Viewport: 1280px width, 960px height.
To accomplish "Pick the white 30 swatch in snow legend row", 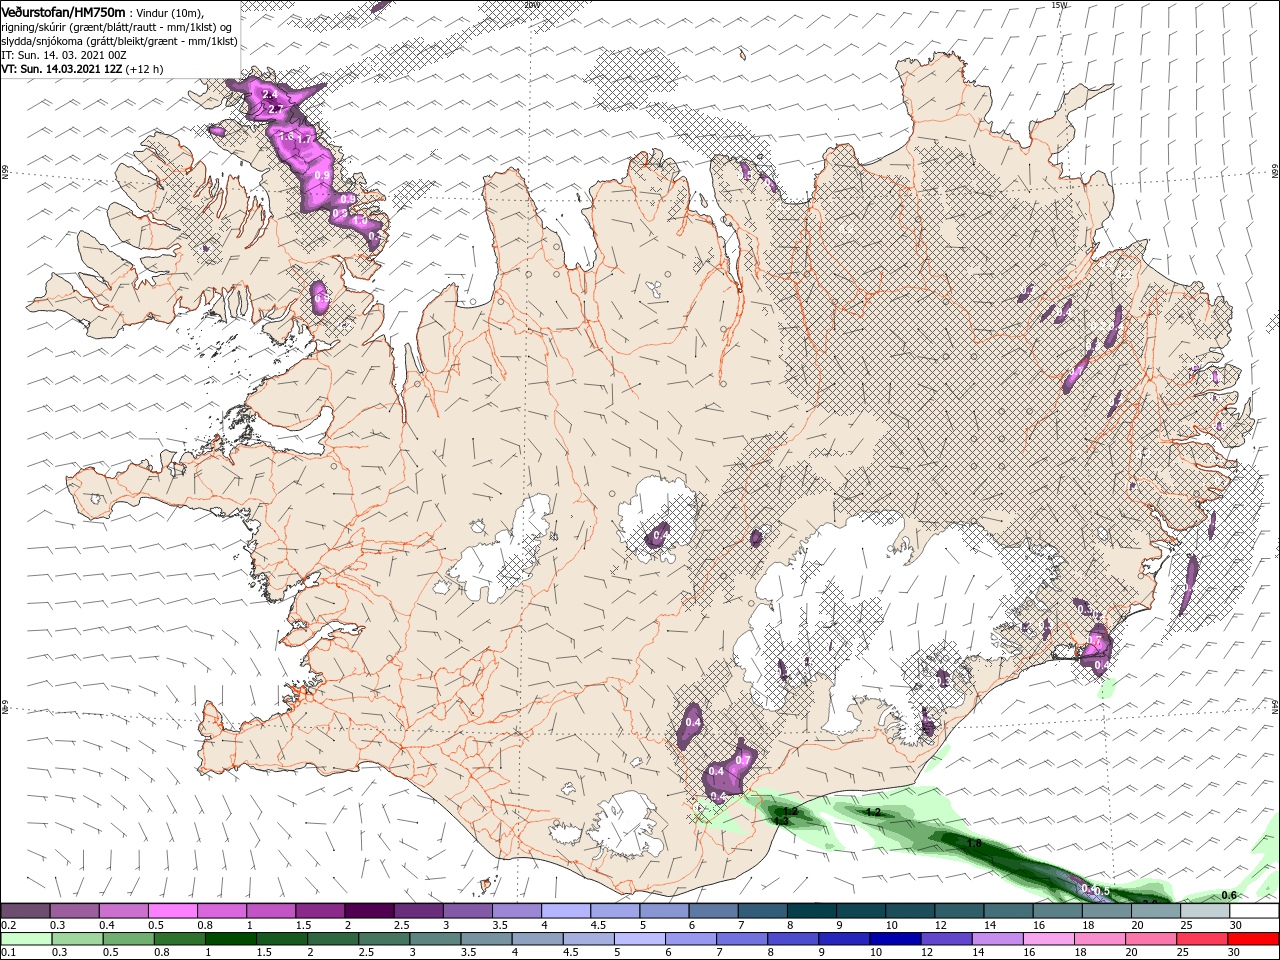I will (1253, 911).
